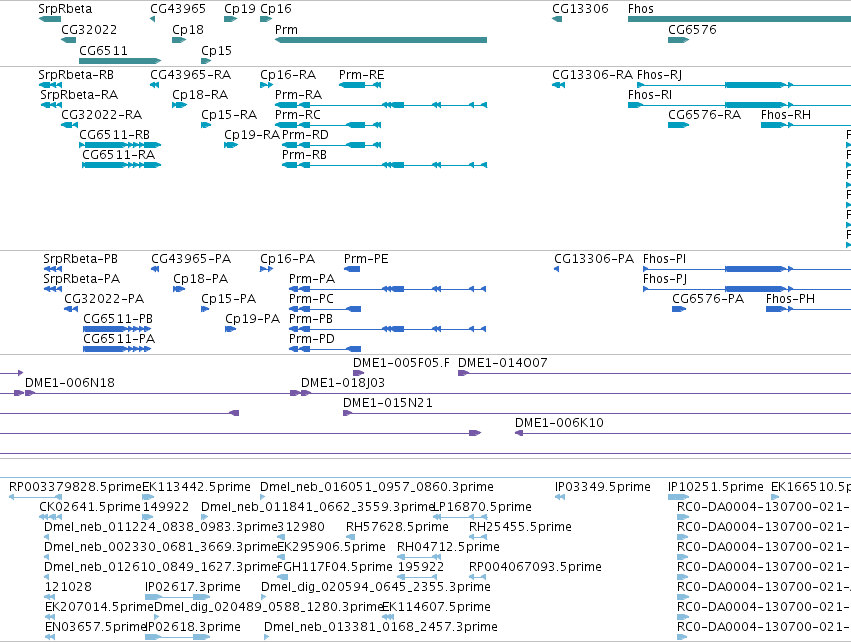This screenshot has width=851, height=642.
Task: Click transcript label 'Prm-RD'
Action: (x=305, y=135)
